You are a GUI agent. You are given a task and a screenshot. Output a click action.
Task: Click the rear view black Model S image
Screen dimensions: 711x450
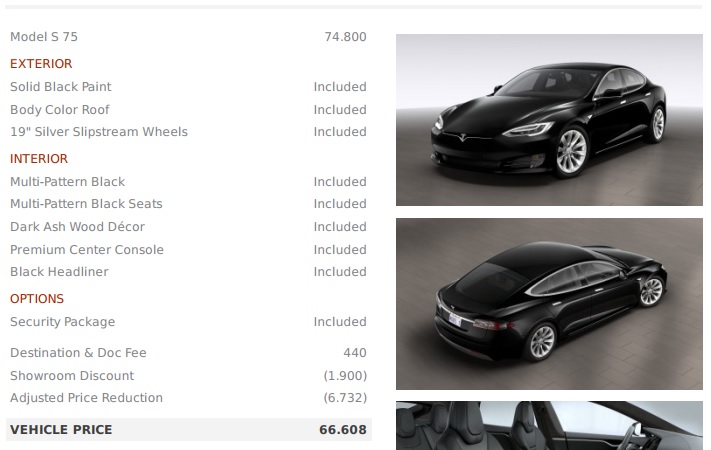tap(549, 304)
